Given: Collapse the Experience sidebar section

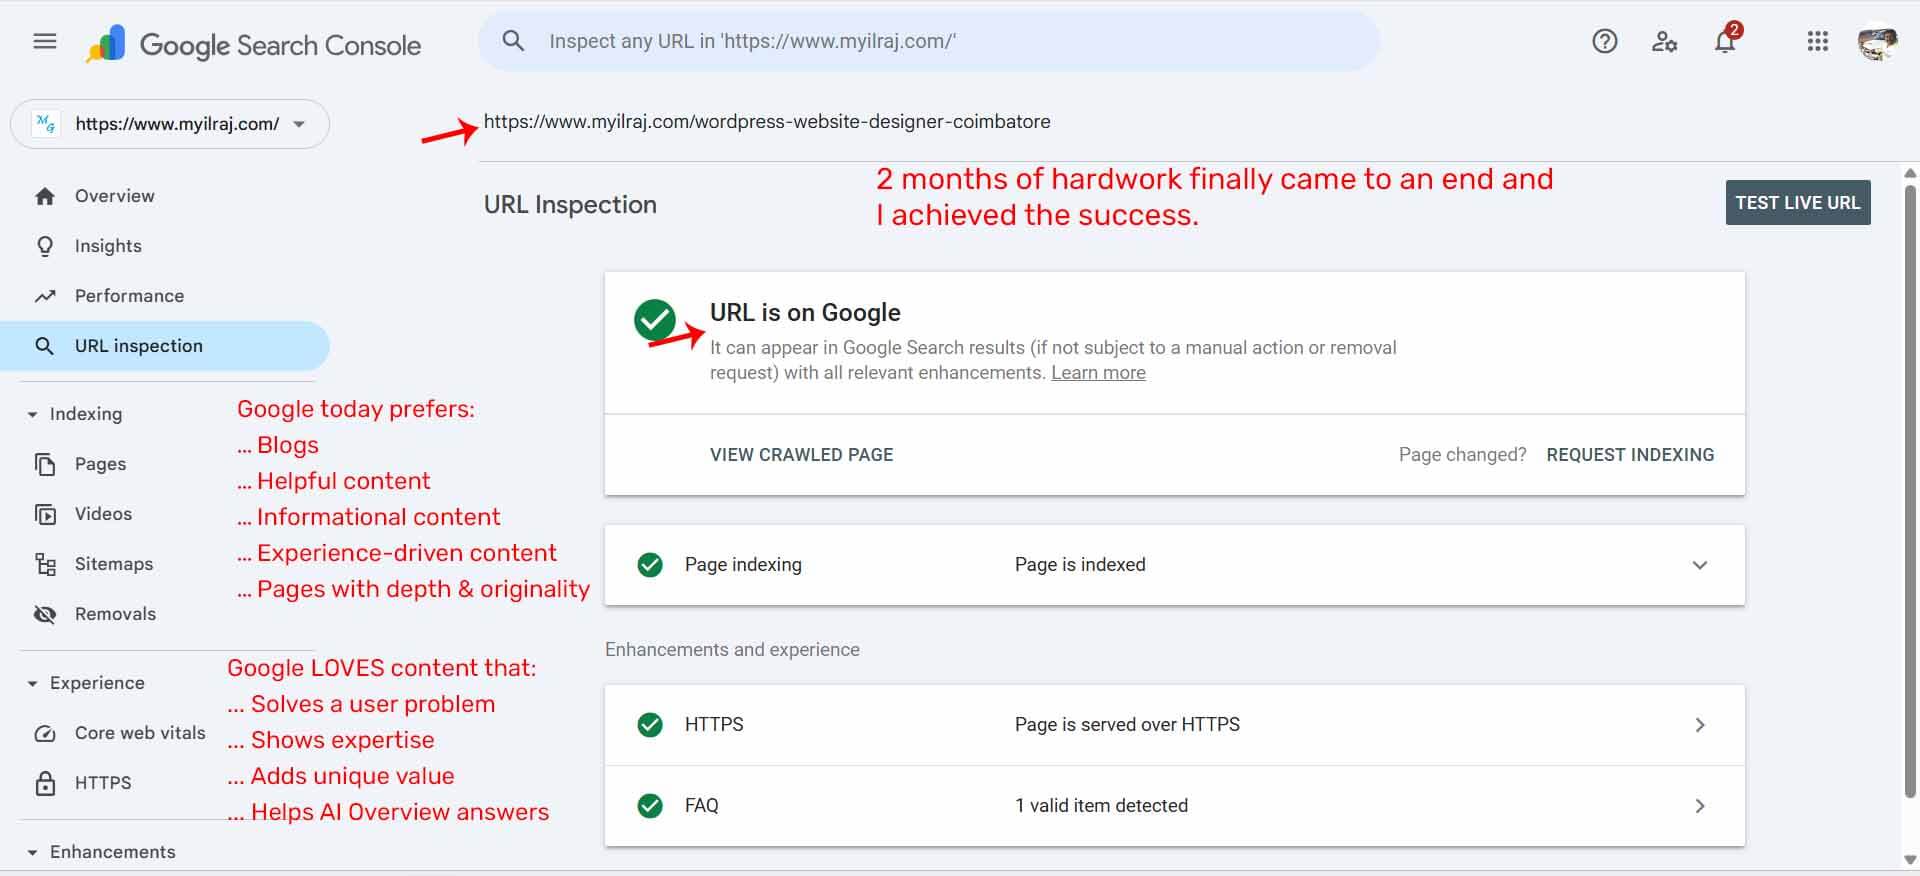Looking at the screenshot, I should tap(33, 683).
